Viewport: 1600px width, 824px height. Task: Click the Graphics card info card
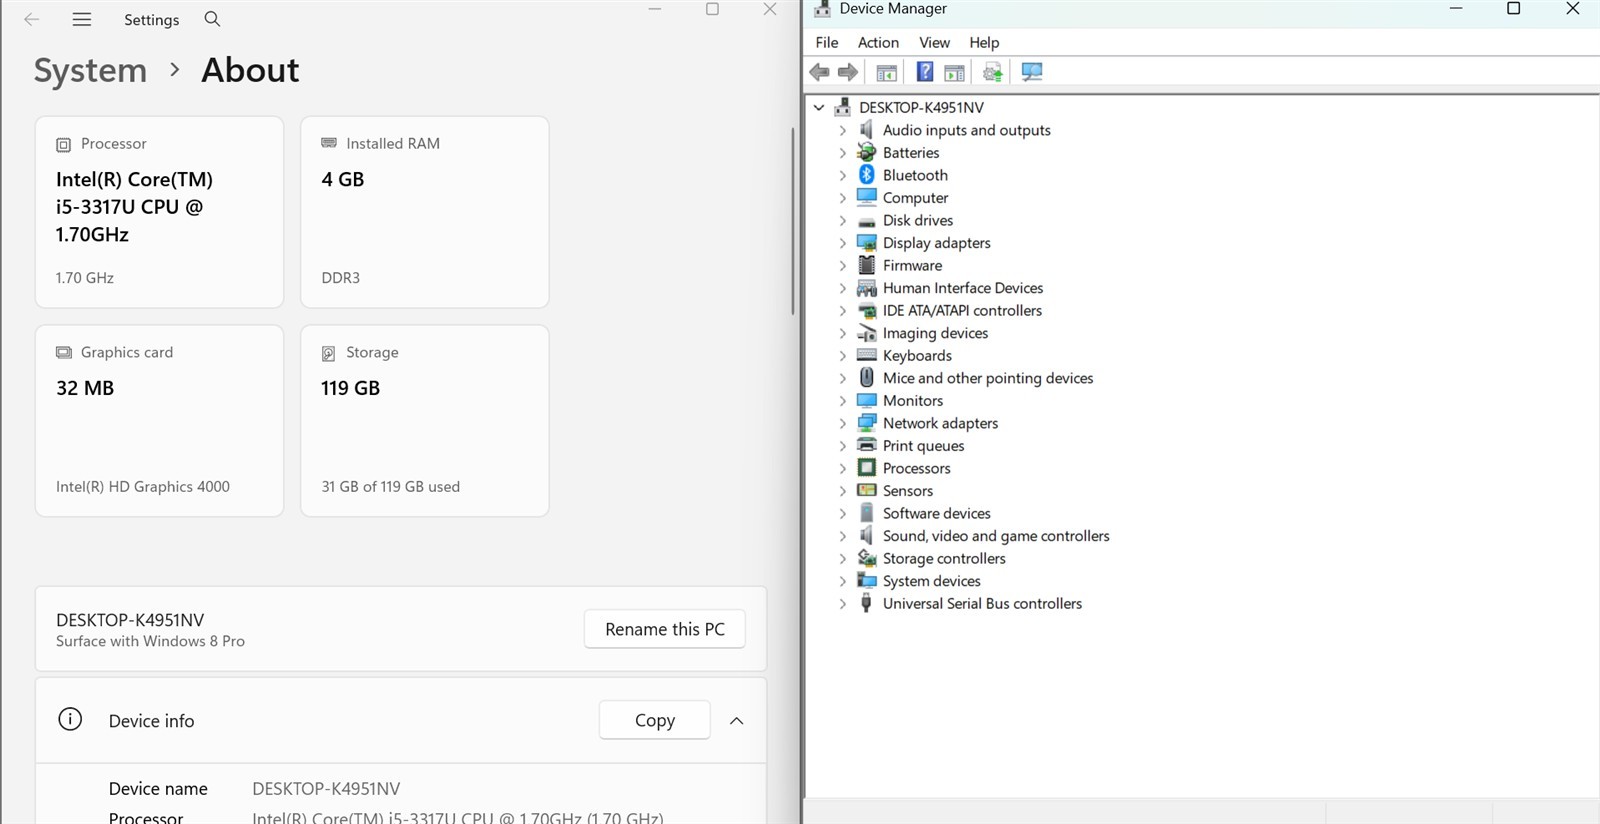point(159,421)
